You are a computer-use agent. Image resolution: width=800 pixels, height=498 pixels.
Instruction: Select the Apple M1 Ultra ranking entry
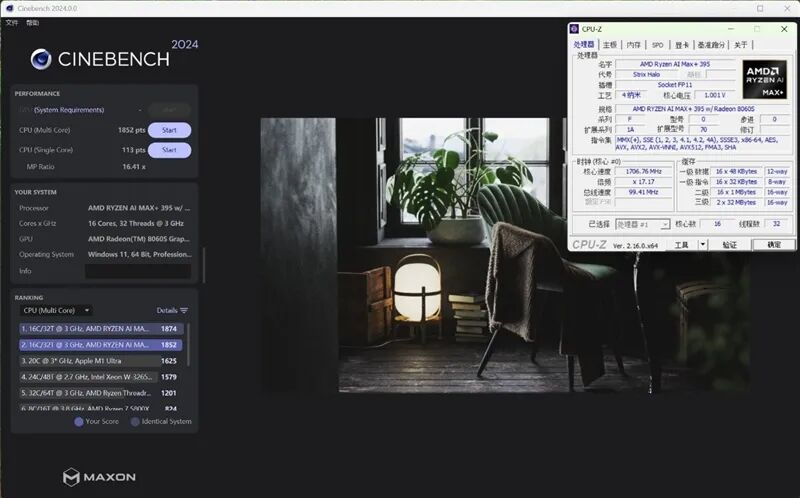tap(99, 361)
